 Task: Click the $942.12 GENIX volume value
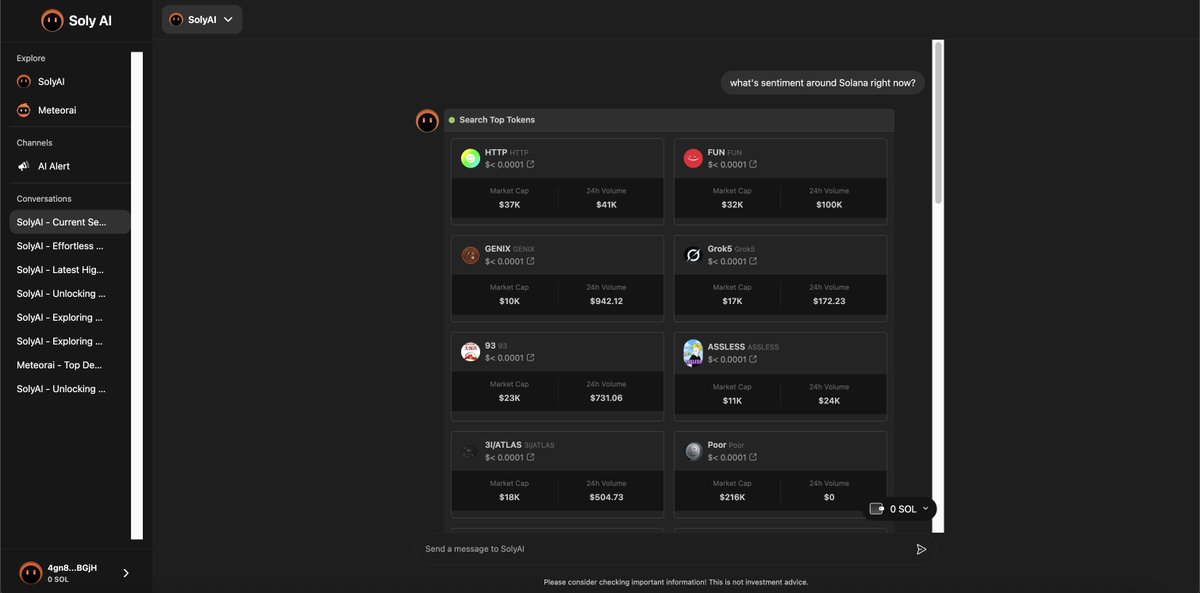coord(606,301)
